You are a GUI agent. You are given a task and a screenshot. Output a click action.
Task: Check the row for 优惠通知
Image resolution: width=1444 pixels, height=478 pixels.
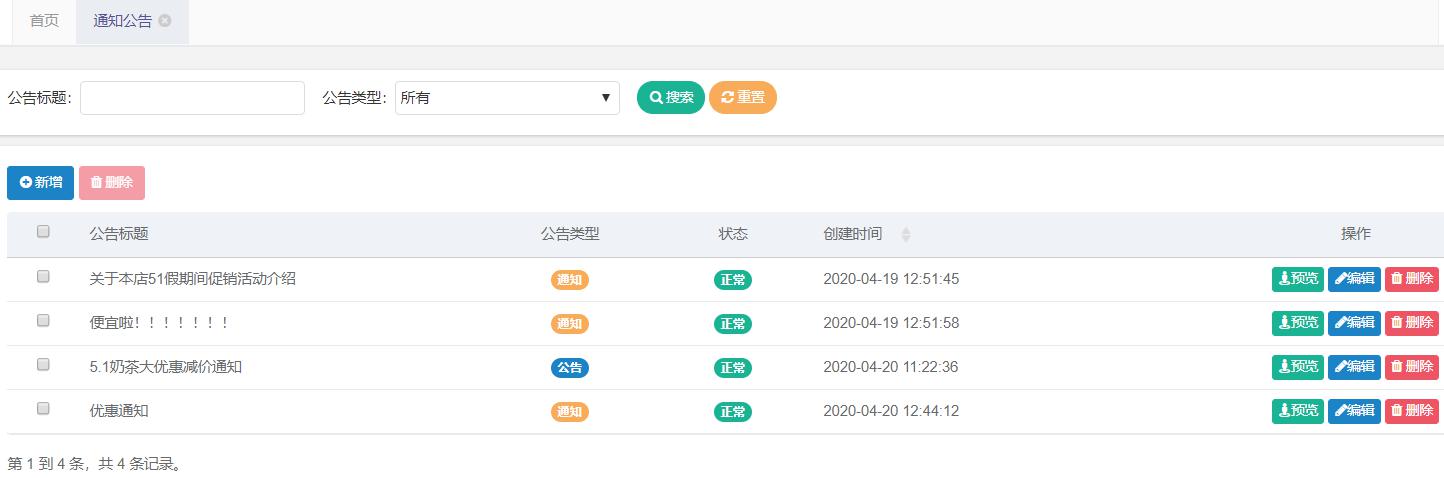(43, 409)
